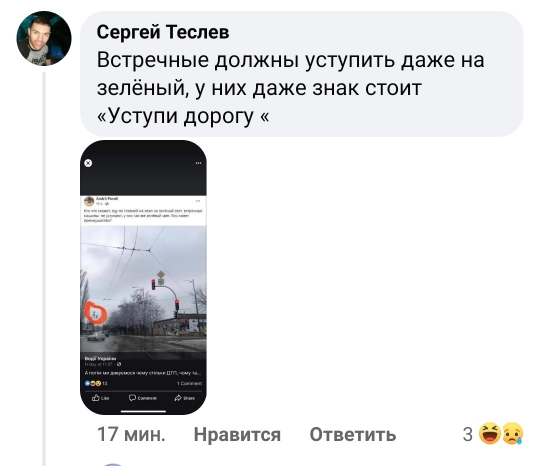Reply to comment using Ответить
The width and height of the screenshot is (540, 466).
[x=353, y=434]
